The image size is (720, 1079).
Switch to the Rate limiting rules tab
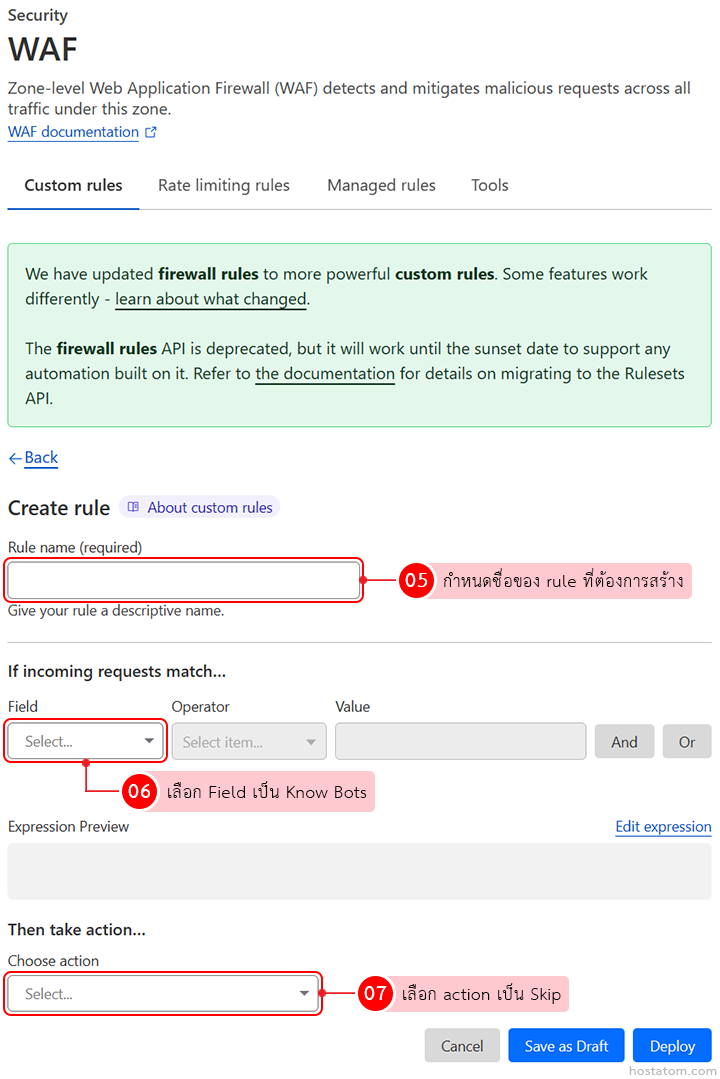coord(224,185)
